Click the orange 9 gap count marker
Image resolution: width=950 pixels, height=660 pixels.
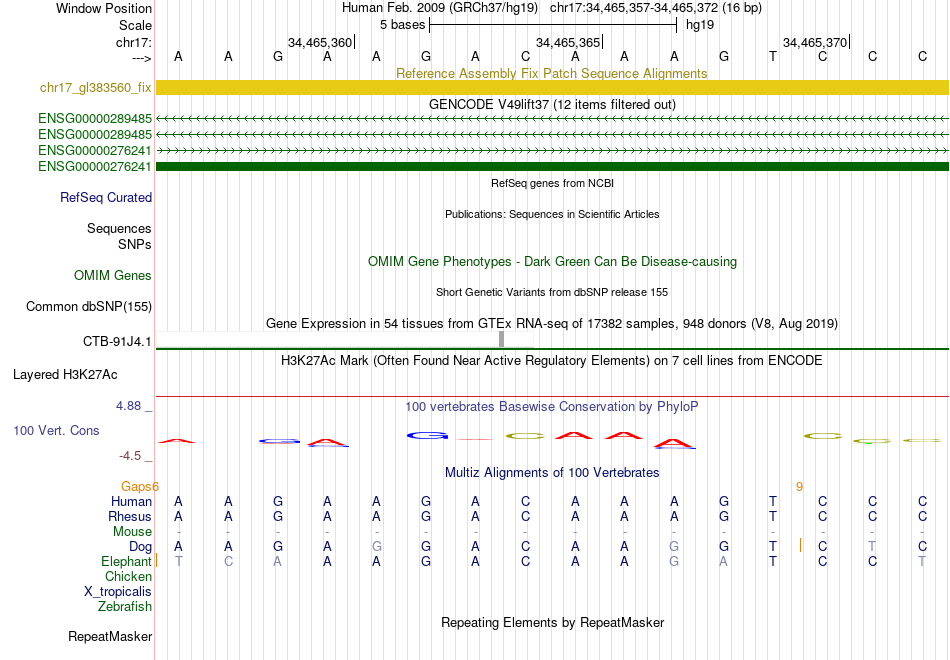(x=799, y=487)
